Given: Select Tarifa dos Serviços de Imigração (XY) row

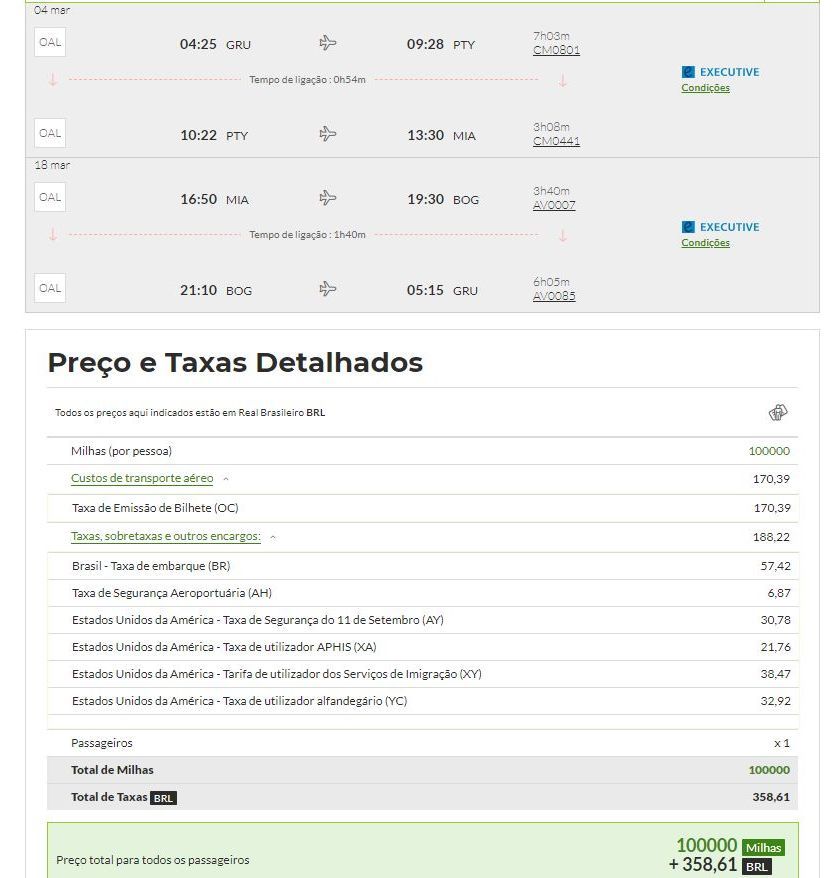Looking at the screenshot, I should [x=423, y=674].
